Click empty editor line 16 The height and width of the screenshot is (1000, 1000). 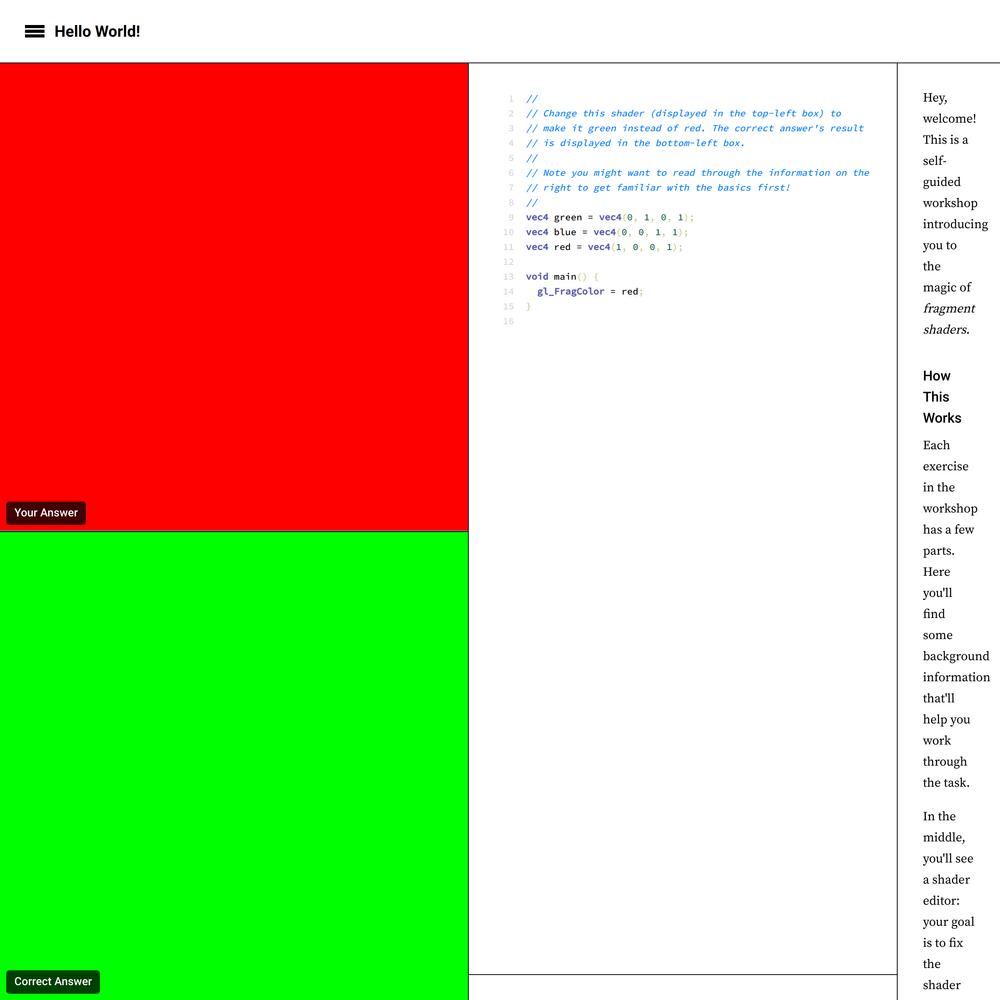click(x=698, y=321)
